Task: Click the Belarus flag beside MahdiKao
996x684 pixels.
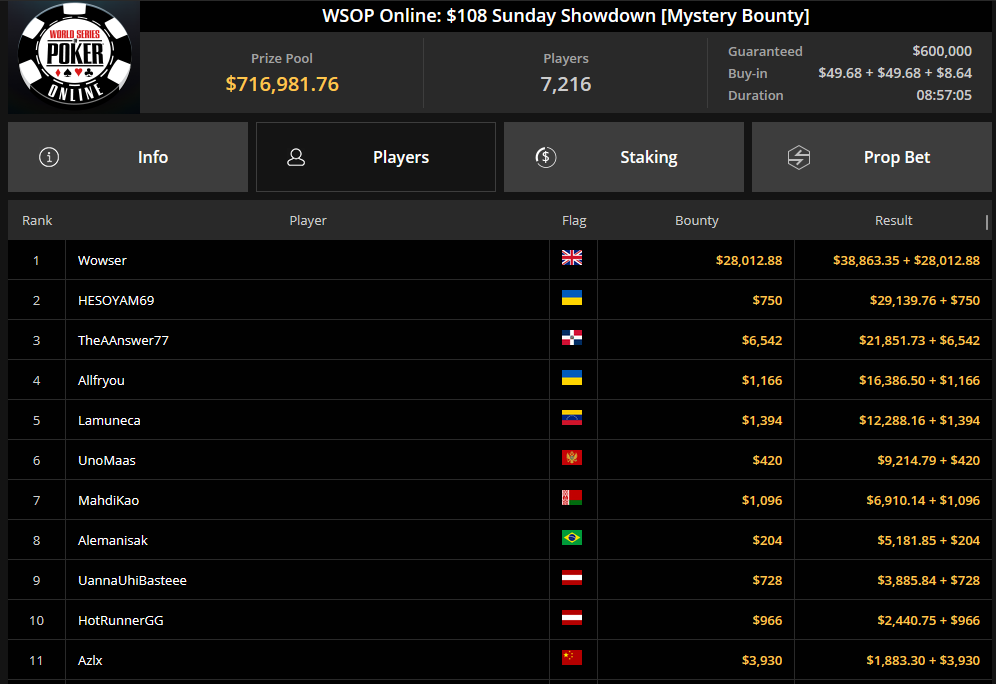Action: (x=572, y=497)
